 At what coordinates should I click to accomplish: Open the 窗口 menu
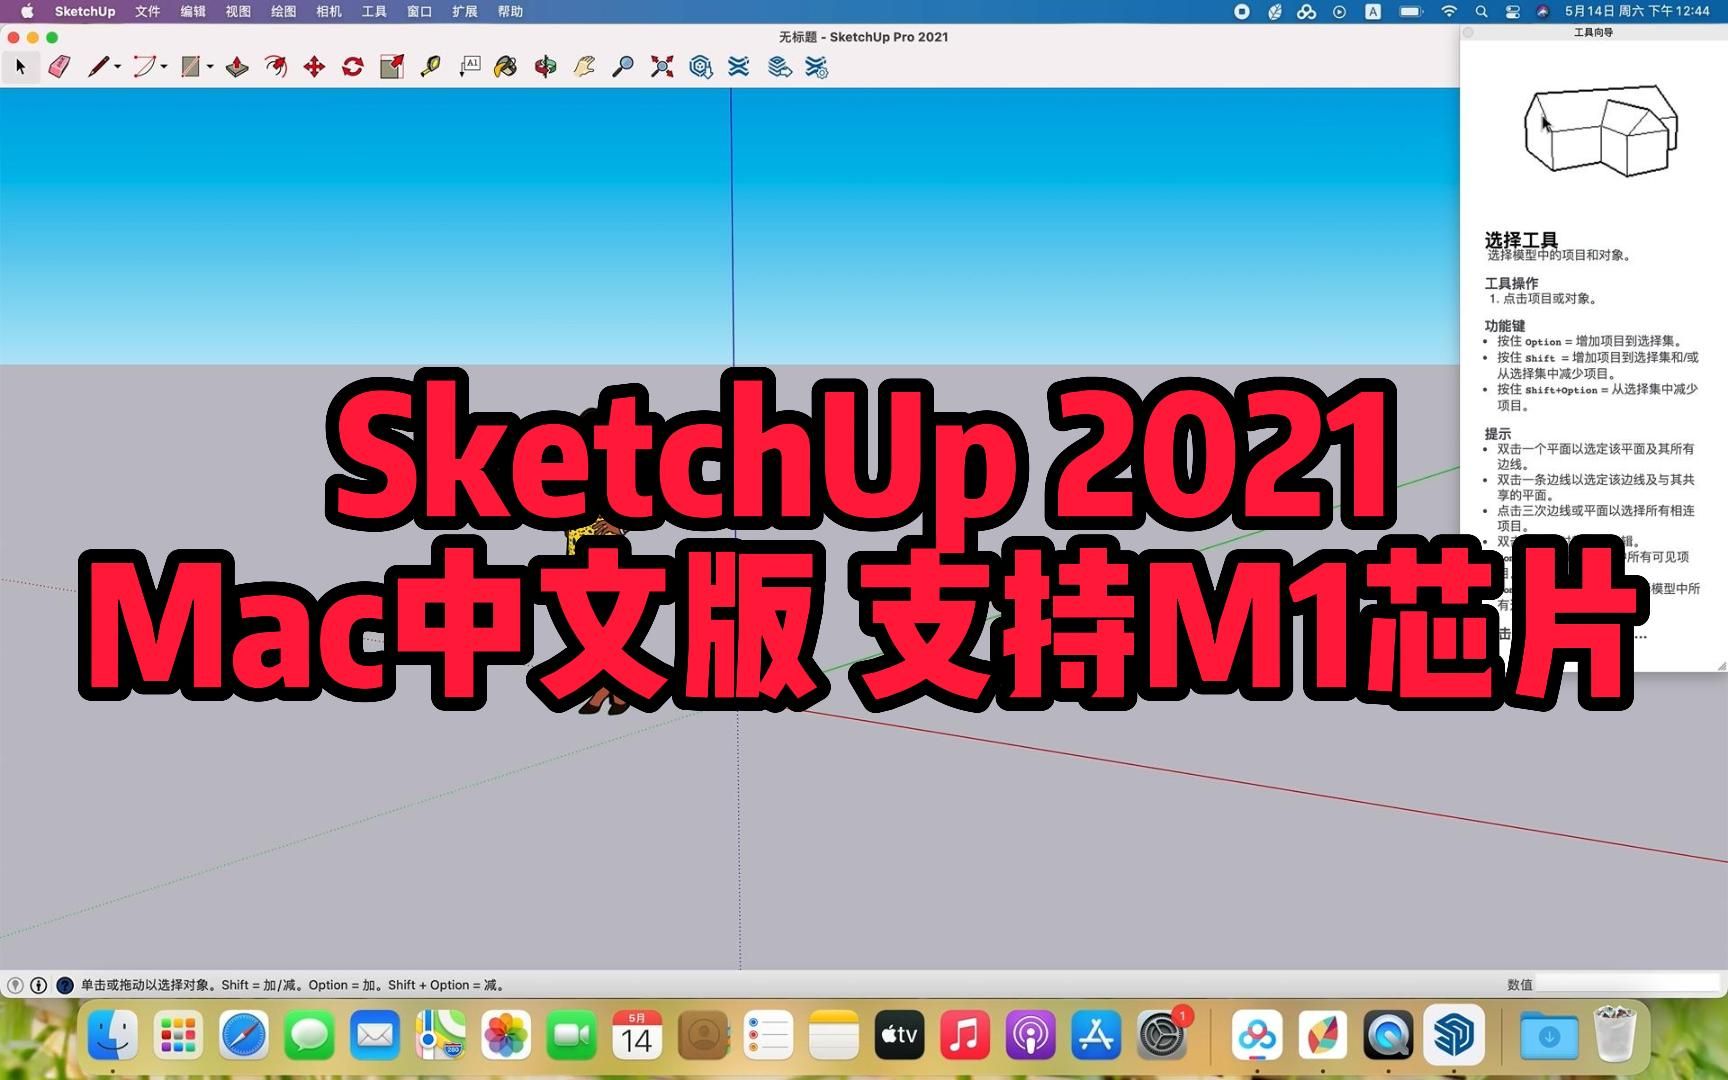click(x=419, y=11)
